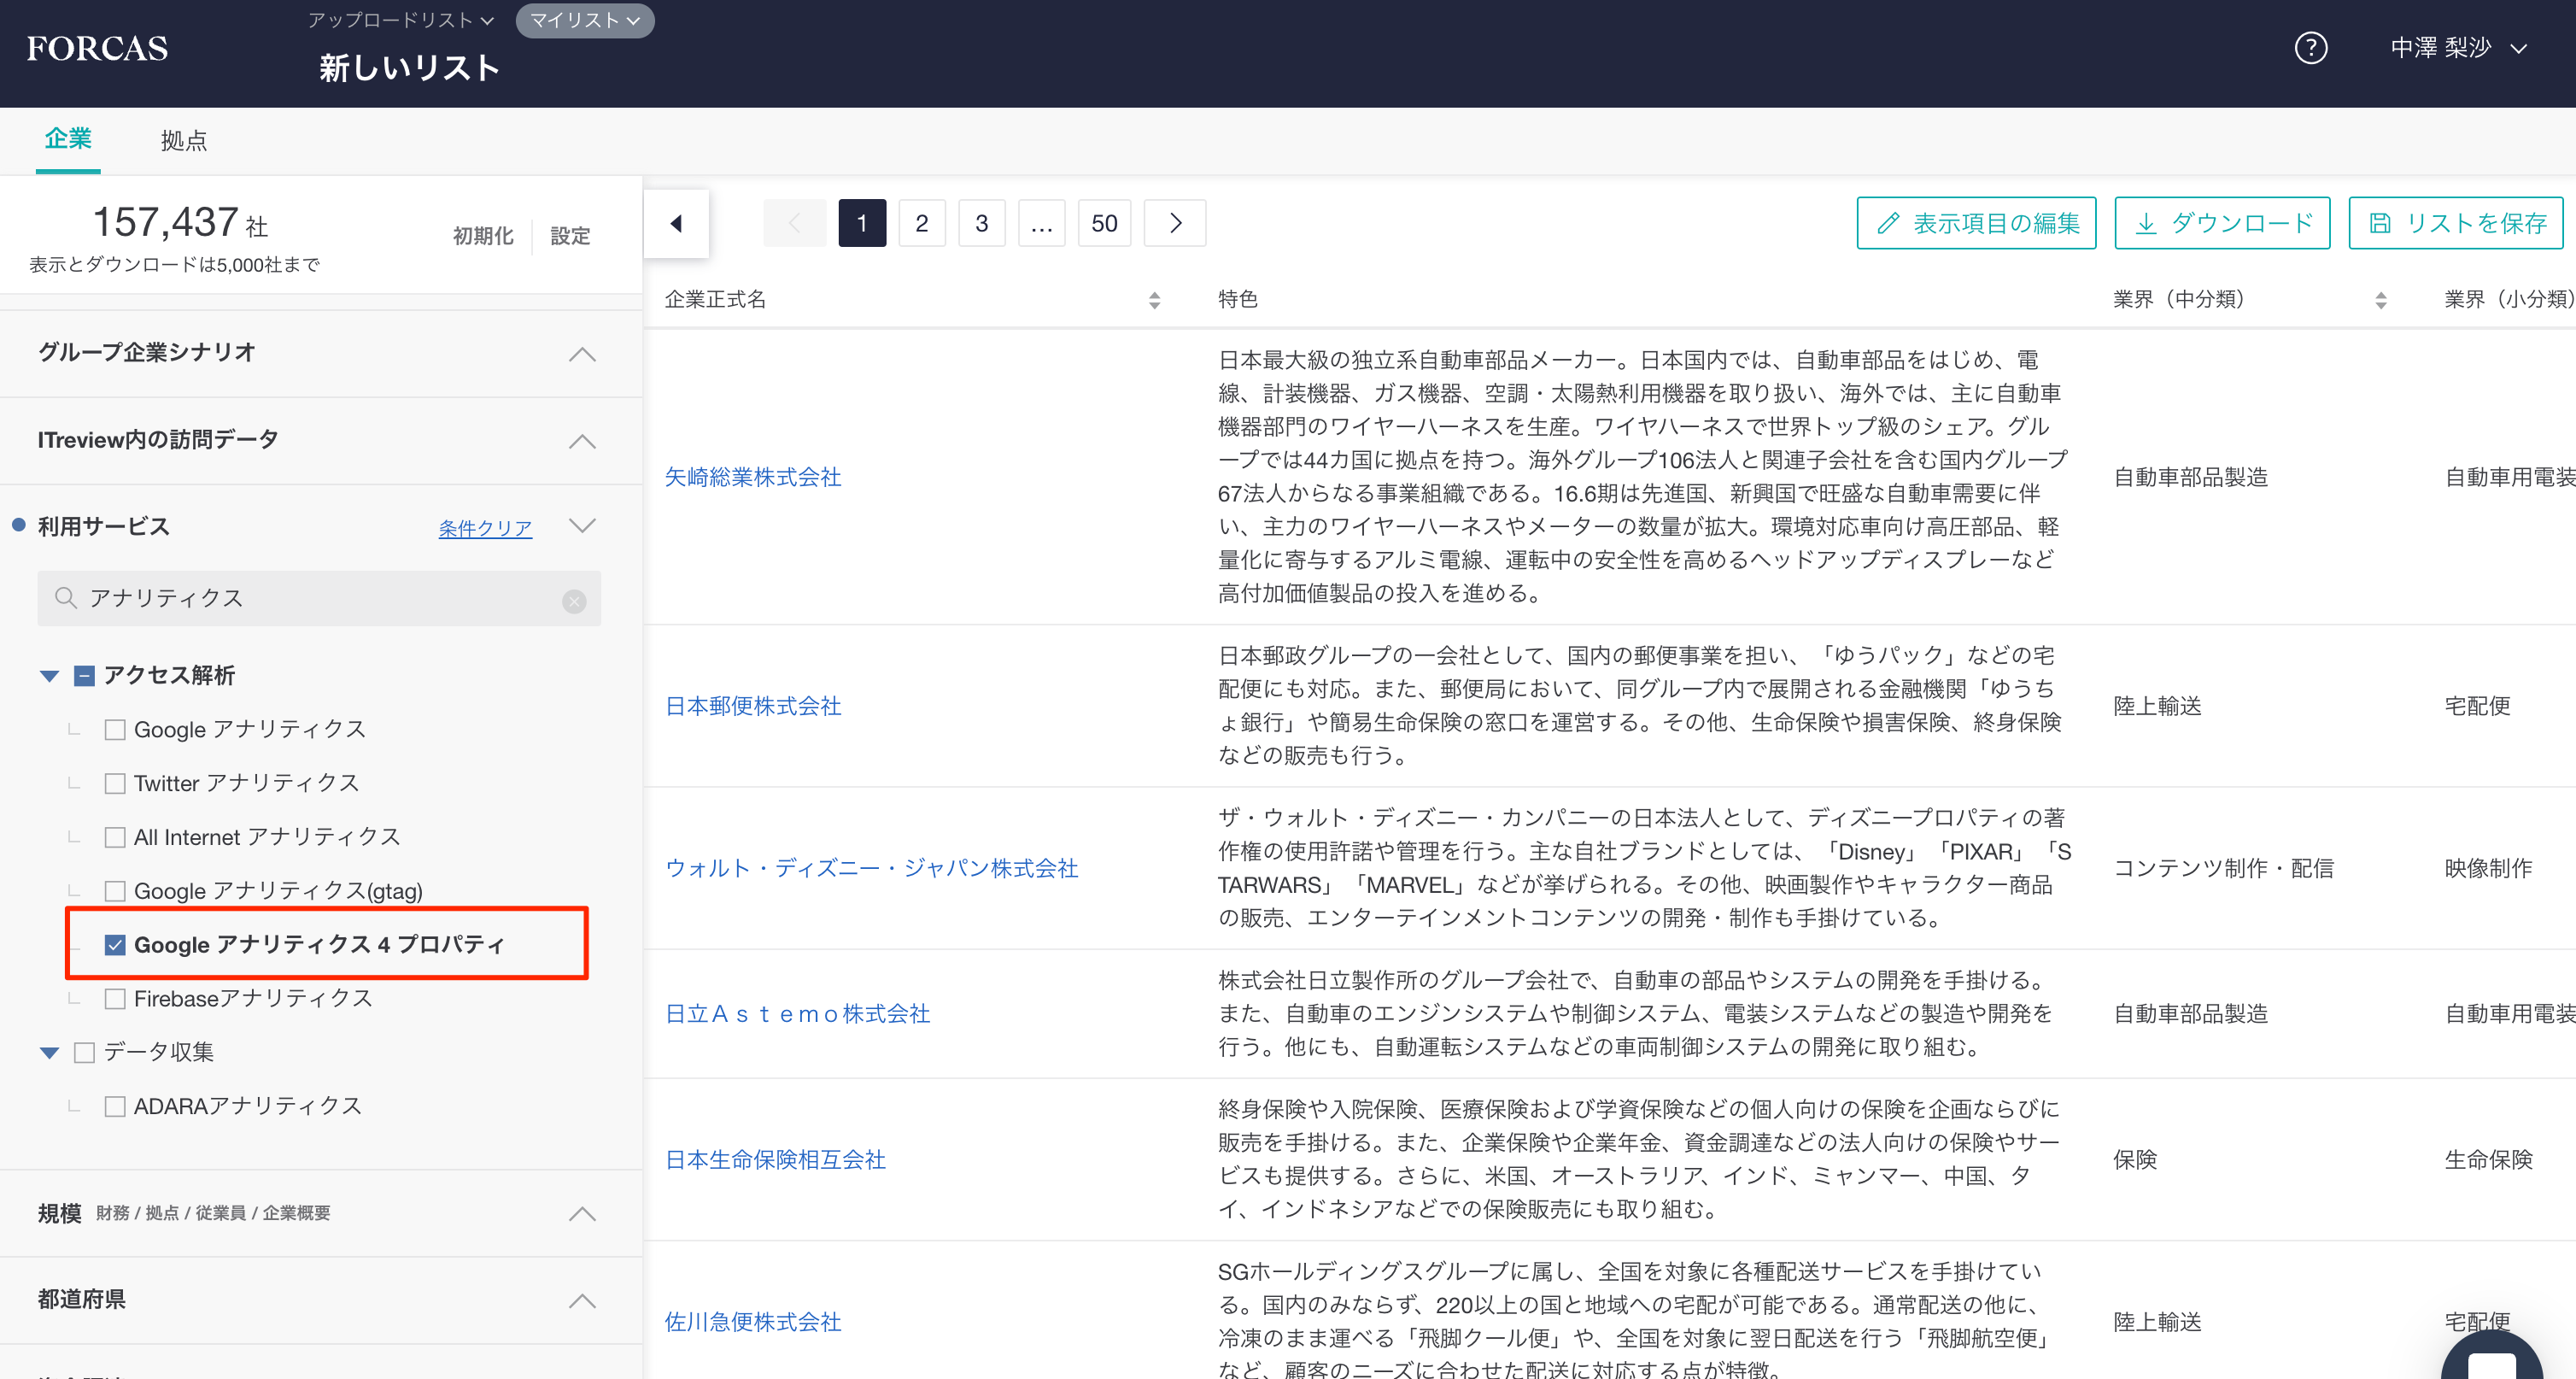Go to page 50
This screenshot has height=1379, width=2576.
pyautogui.click(x=1104, y=223)
